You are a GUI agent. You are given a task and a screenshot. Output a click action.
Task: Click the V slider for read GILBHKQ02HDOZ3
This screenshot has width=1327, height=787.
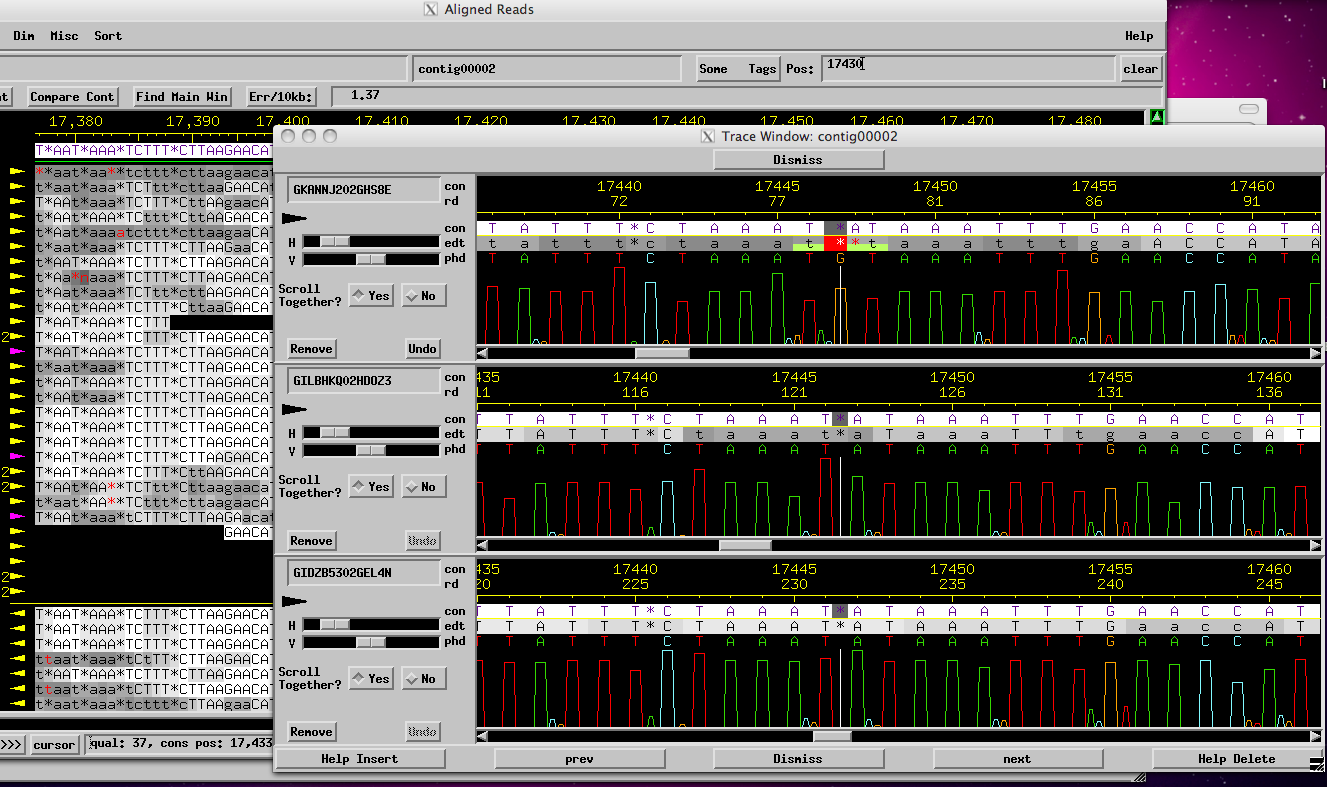coord(370,450)
